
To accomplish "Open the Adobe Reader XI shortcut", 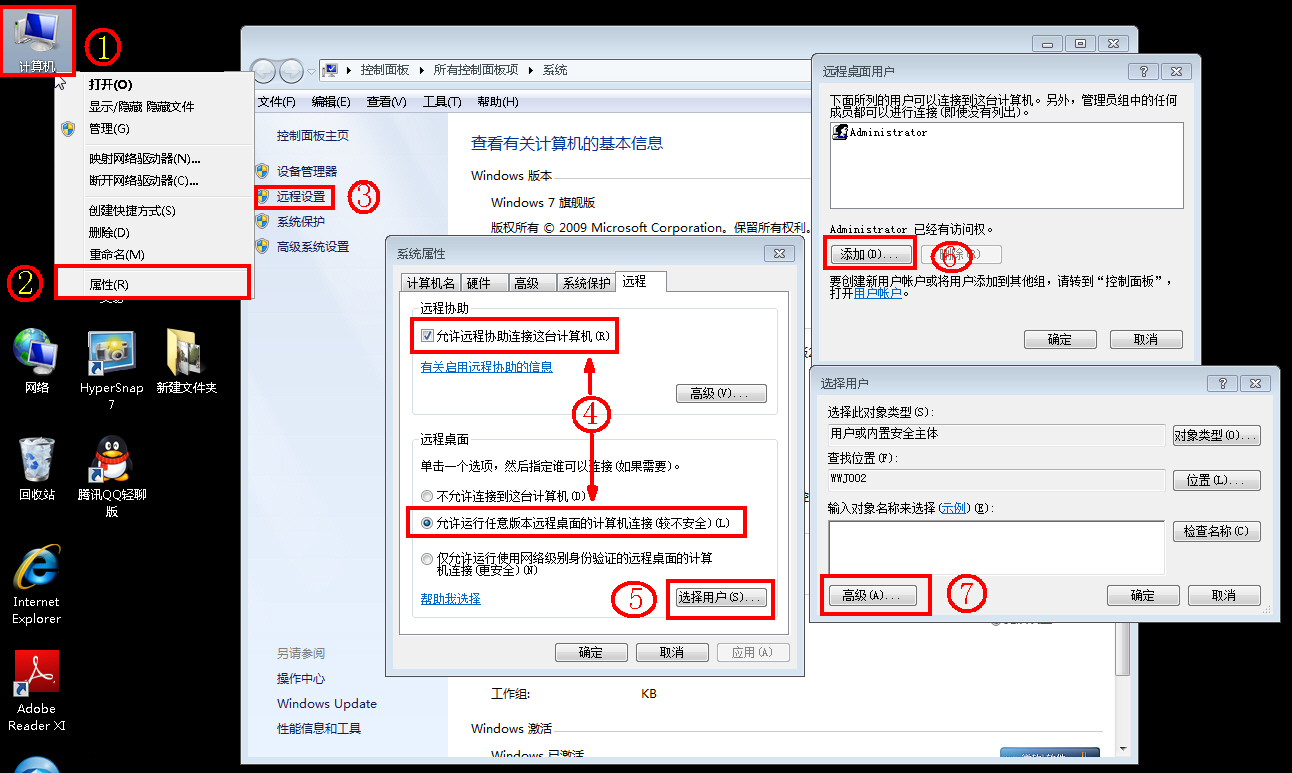I will [x=37, y=692].
